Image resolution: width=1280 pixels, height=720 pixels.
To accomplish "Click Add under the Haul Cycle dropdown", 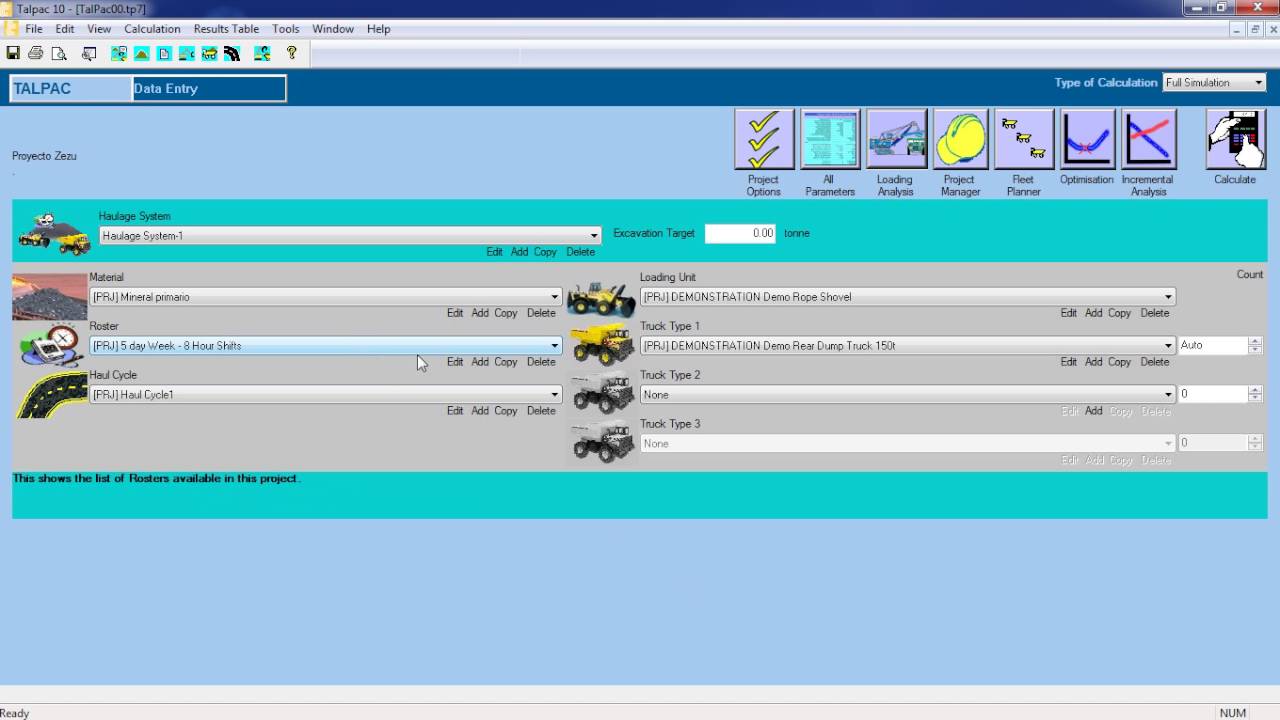I will [480, 411].
